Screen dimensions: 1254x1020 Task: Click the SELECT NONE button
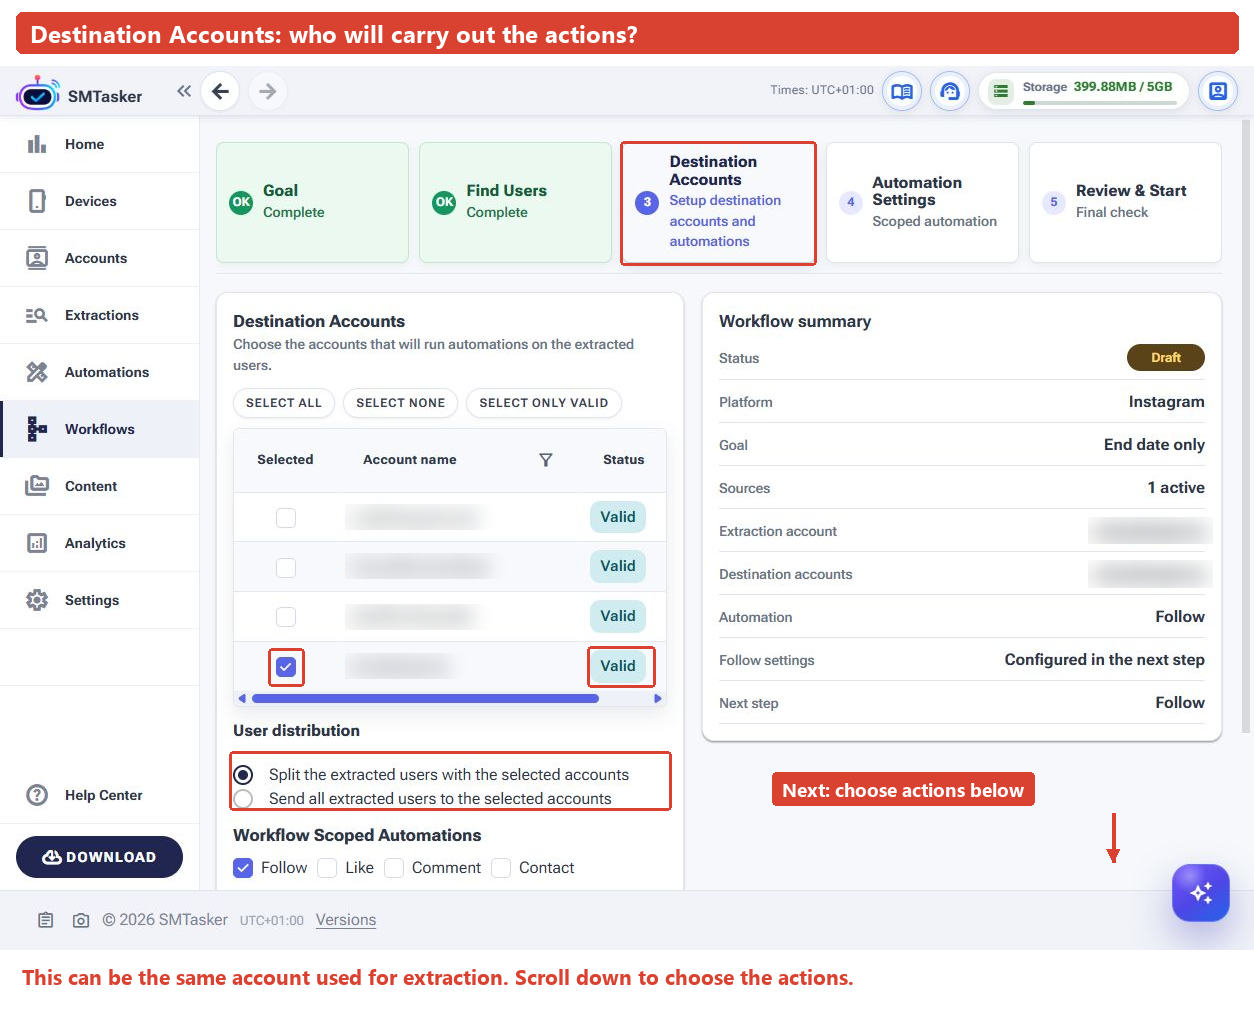(x=401, y=403)
